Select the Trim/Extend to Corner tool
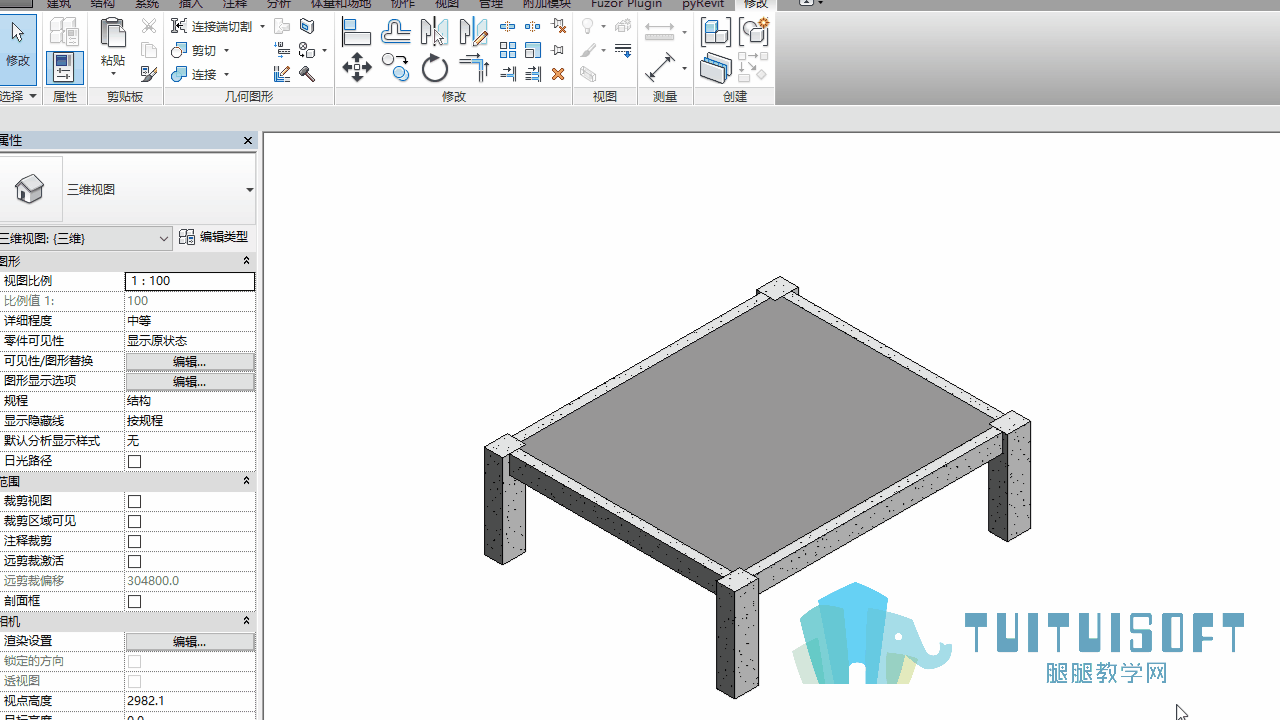Viewport: 1280px width, 720px height. [473, 68]
